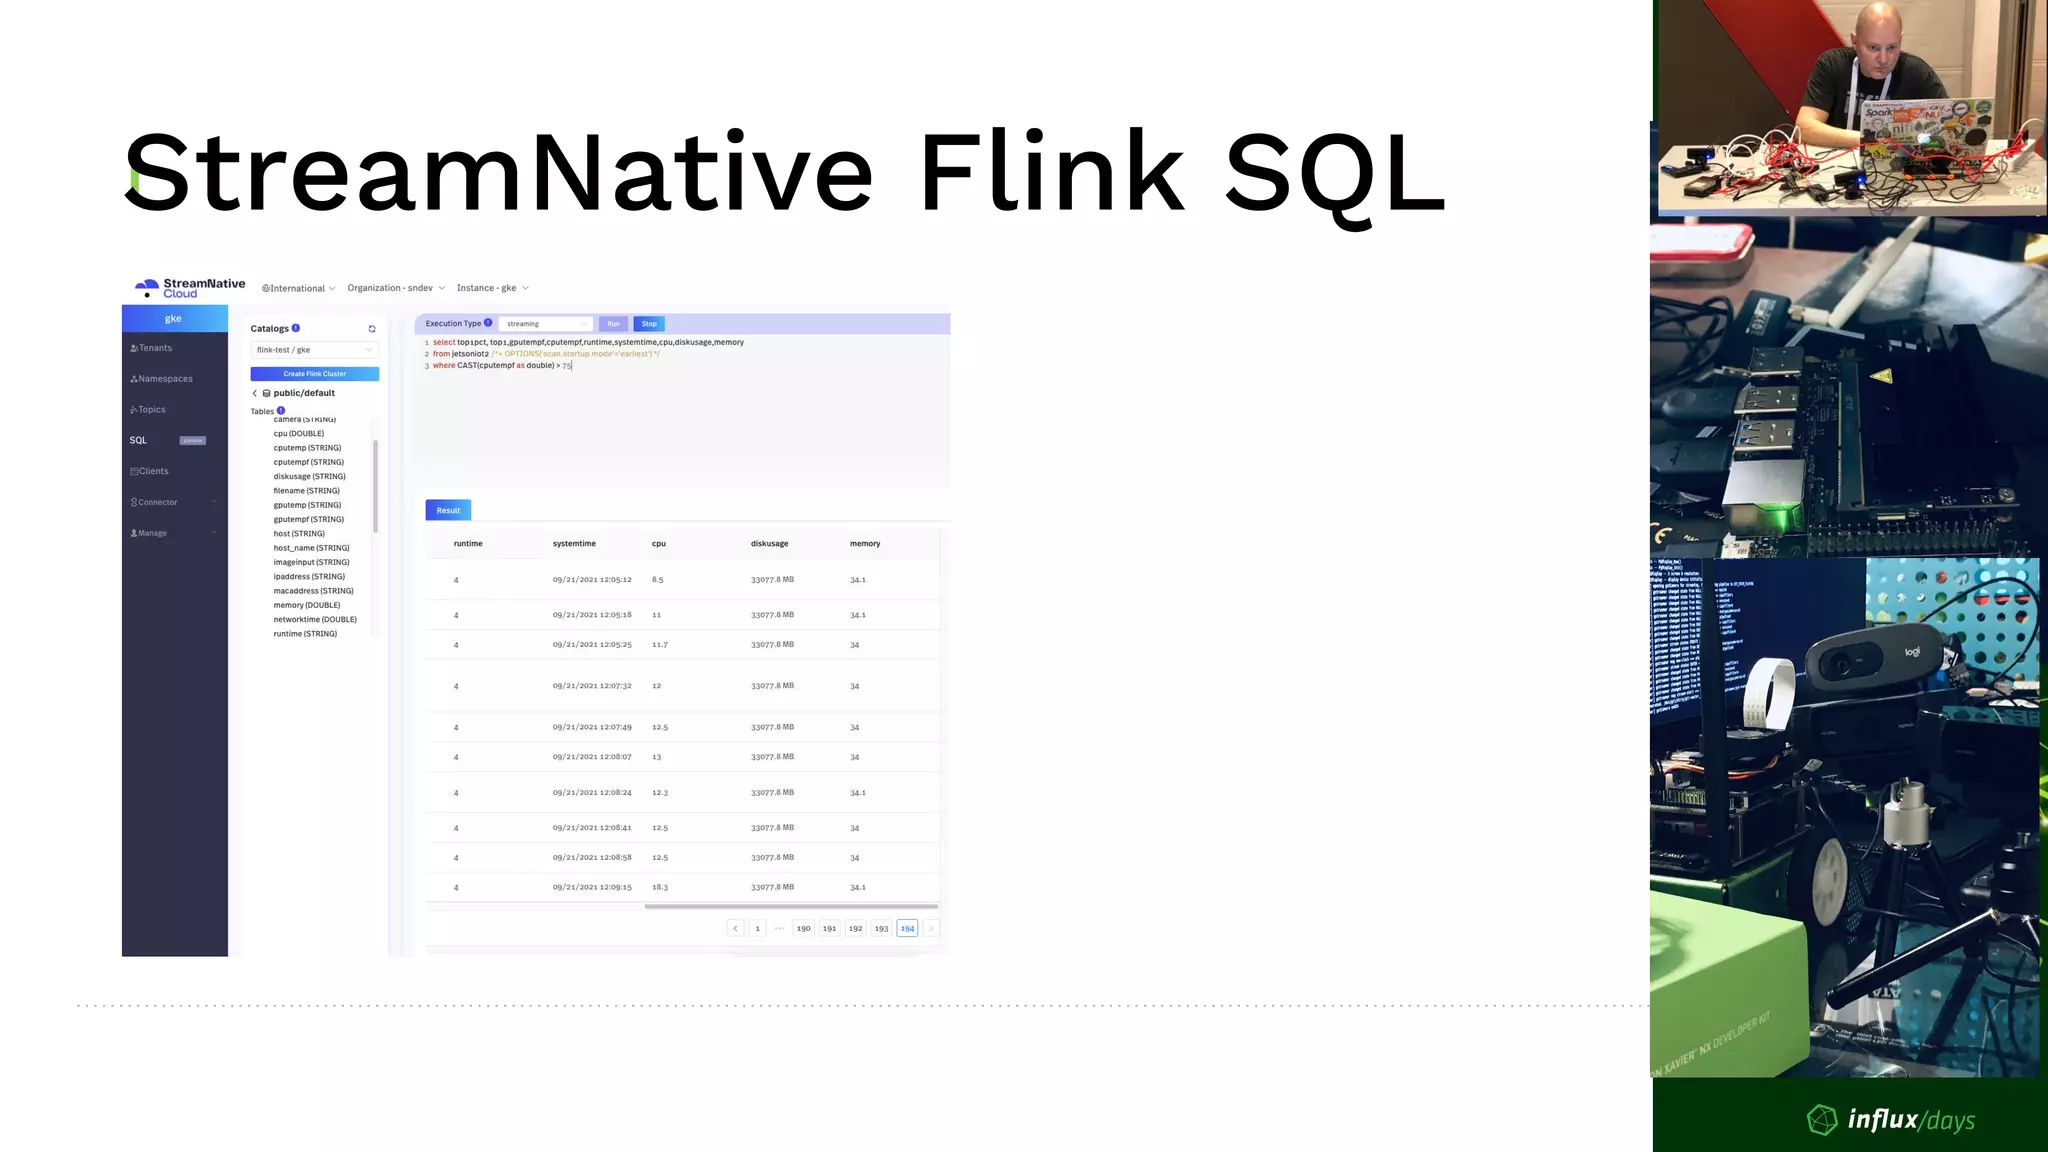Select the cpu (DOUBLE) column
Screen dimensions: 2048x1152
(x=299, y=434)
